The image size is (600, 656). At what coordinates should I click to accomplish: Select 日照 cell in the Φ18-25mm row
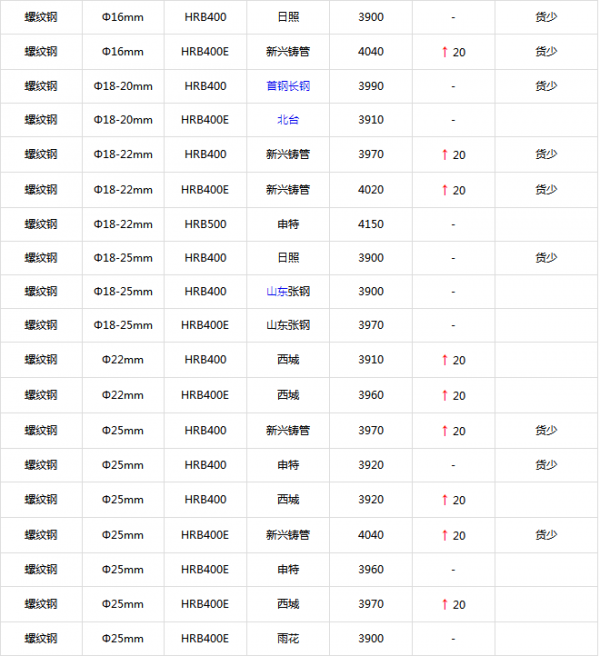coord(288,258)
